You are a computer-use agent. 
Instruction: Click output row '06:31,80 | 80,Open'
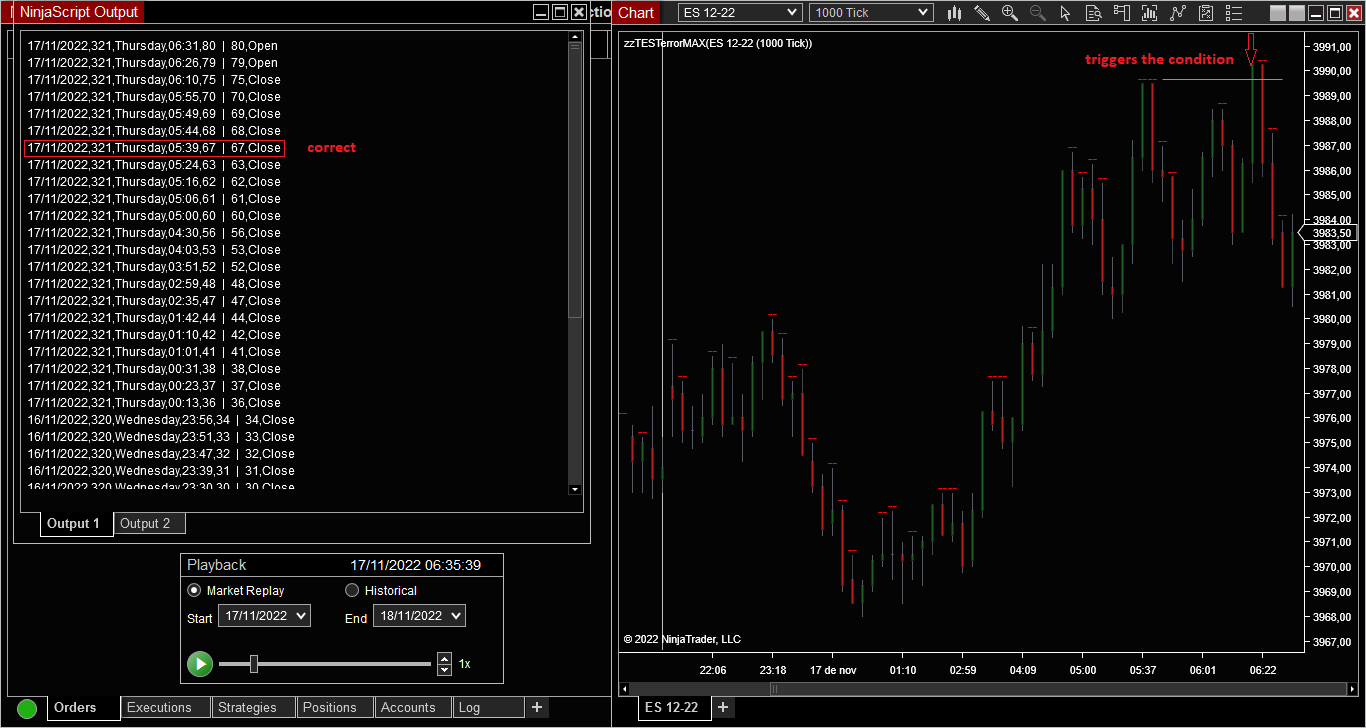(153, 46)
